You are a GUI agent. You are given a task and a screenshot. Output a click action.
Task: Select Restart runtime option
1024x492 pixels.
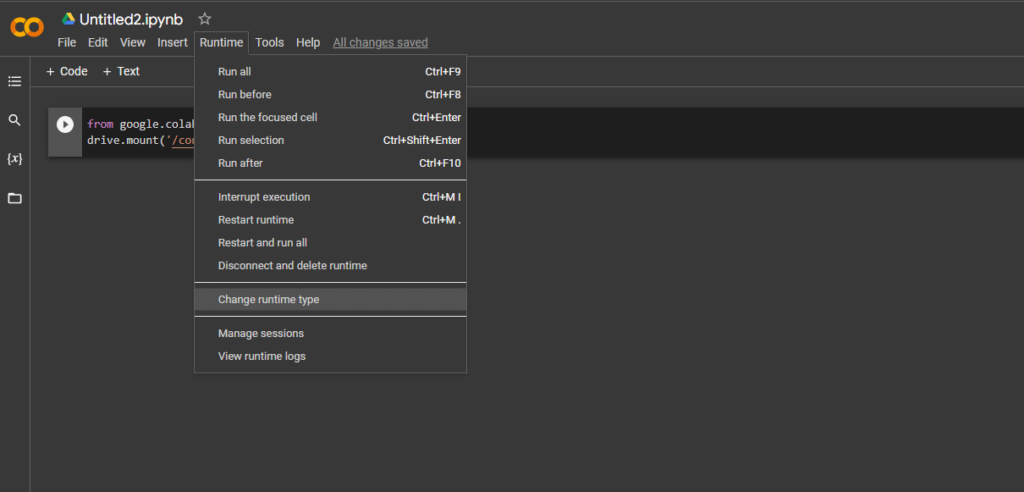tap(256, 220)
